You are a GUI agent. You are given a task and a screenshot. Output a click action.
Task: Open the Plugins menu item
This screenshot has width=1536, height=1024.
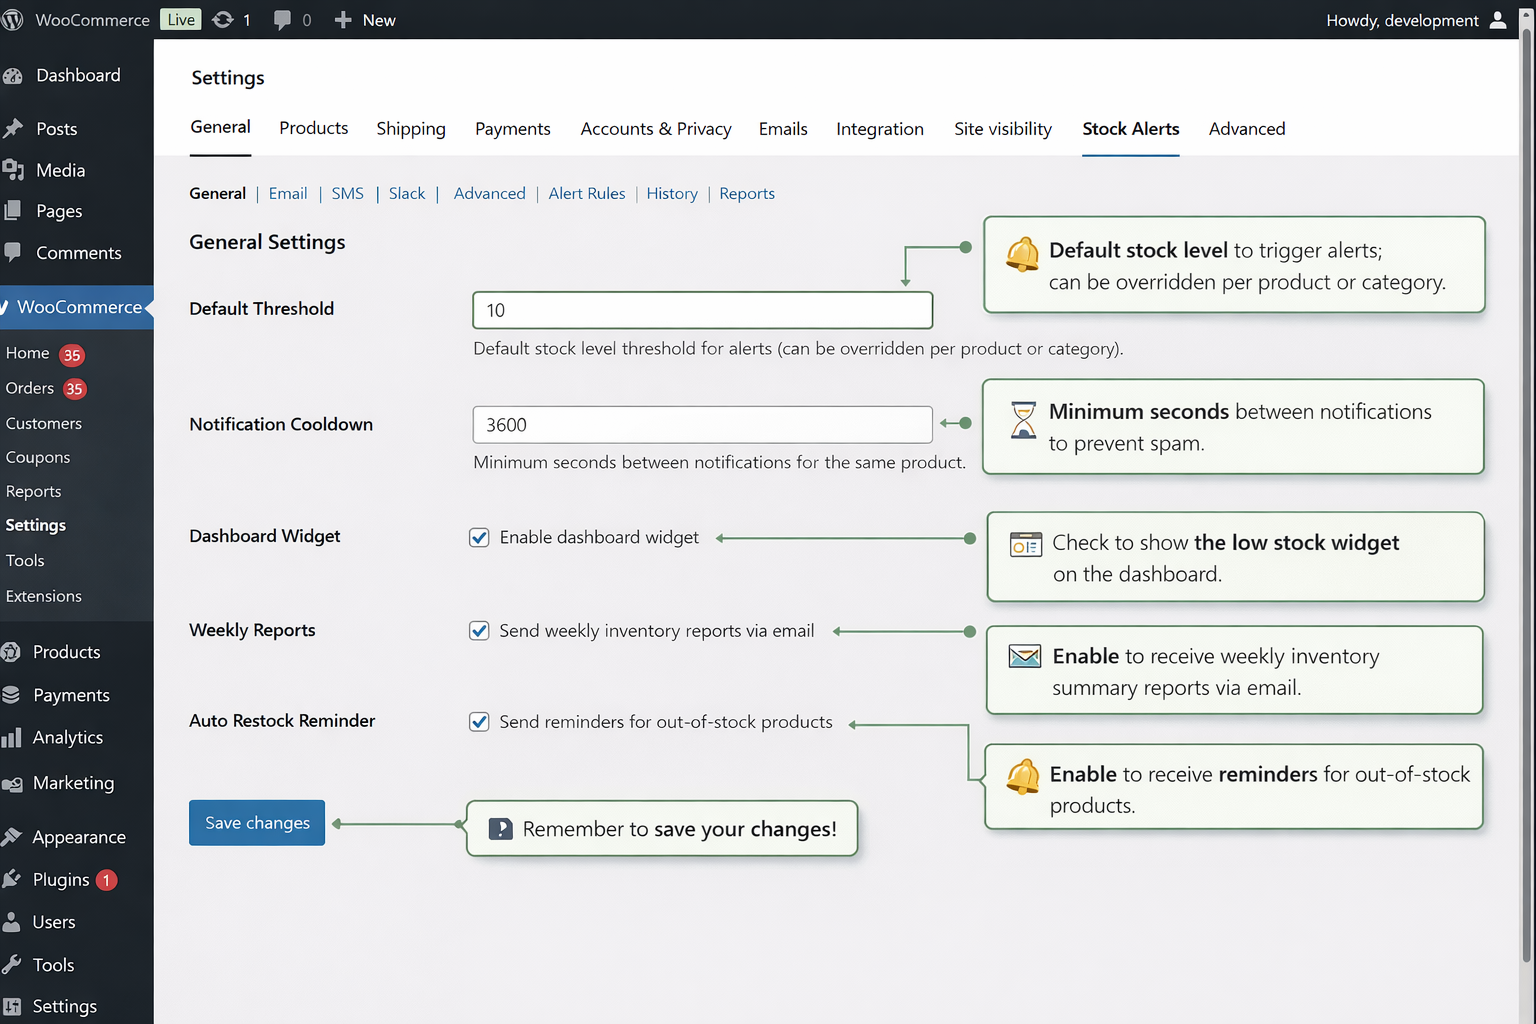pyautogui.click(x=61, y=880)
